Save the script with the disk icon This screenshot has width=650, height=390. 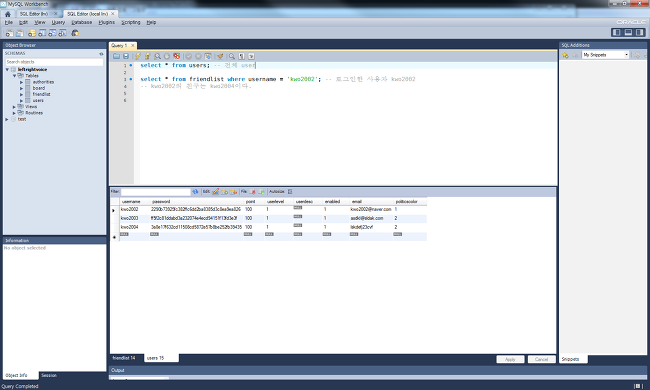[126, 56]
